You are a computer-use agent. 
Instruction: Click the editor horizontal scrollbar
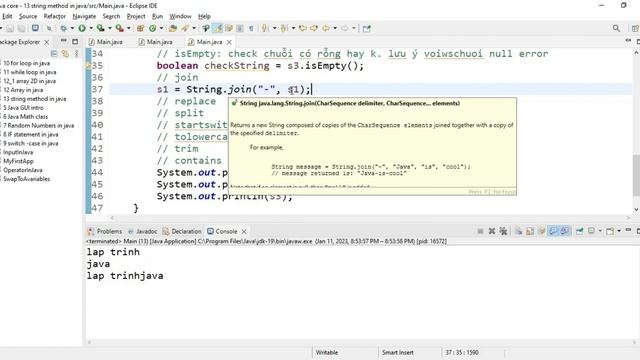click(x=370, y=218)
